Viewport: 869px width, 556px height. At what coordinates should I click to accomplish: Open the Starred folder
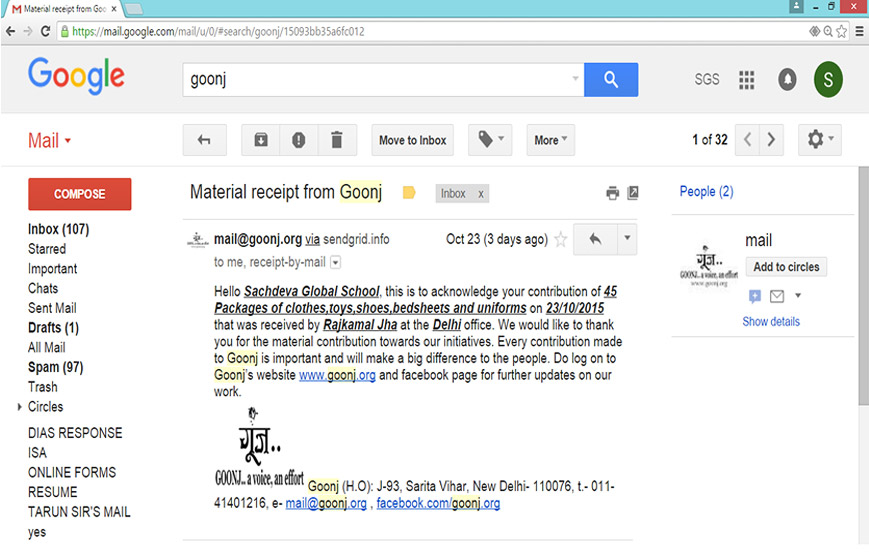click(x=47, y=249)
